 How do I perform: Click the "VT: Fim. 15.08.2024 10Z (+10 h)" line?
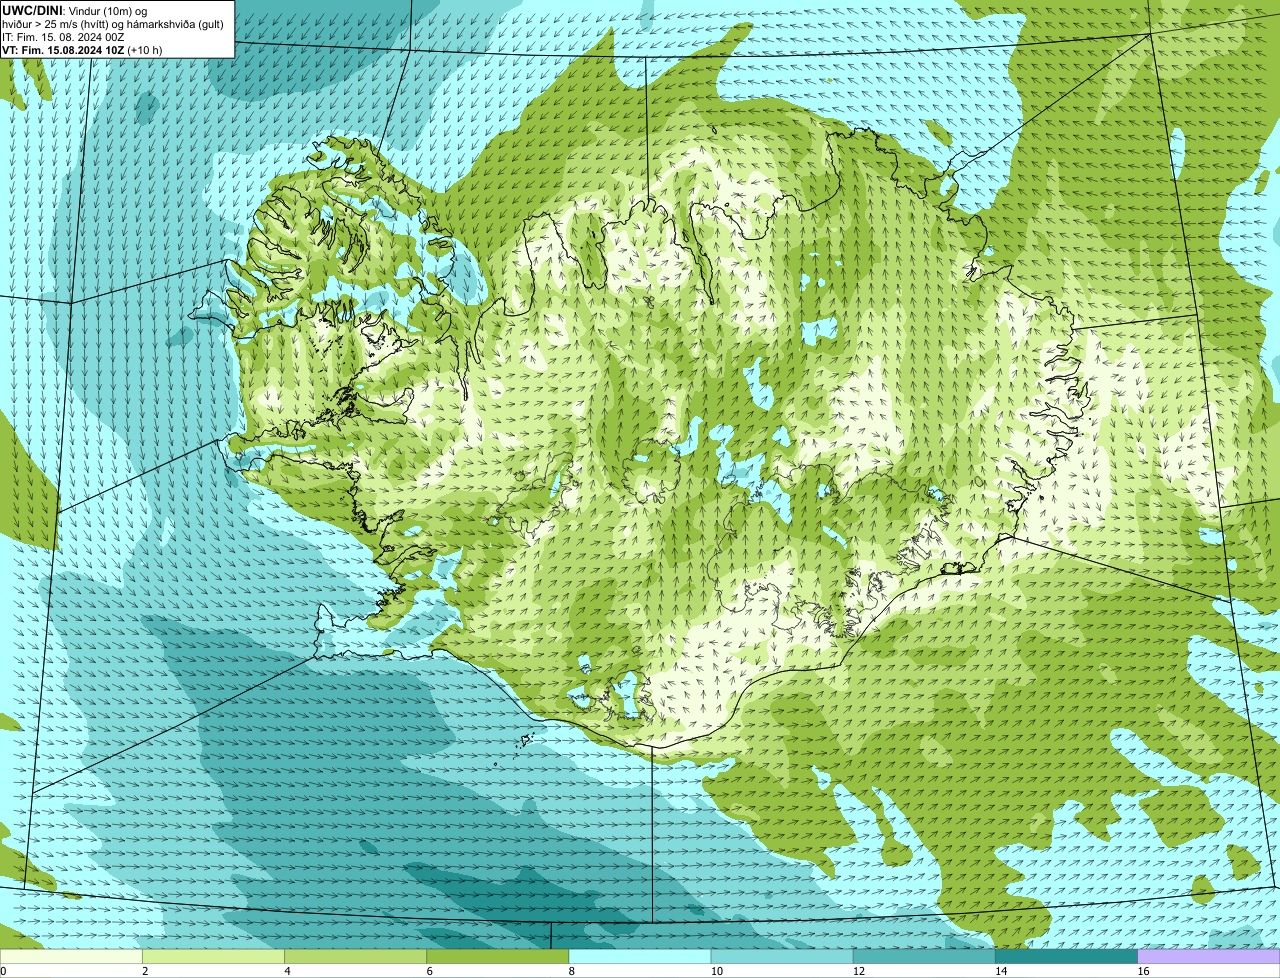point(82,50)
